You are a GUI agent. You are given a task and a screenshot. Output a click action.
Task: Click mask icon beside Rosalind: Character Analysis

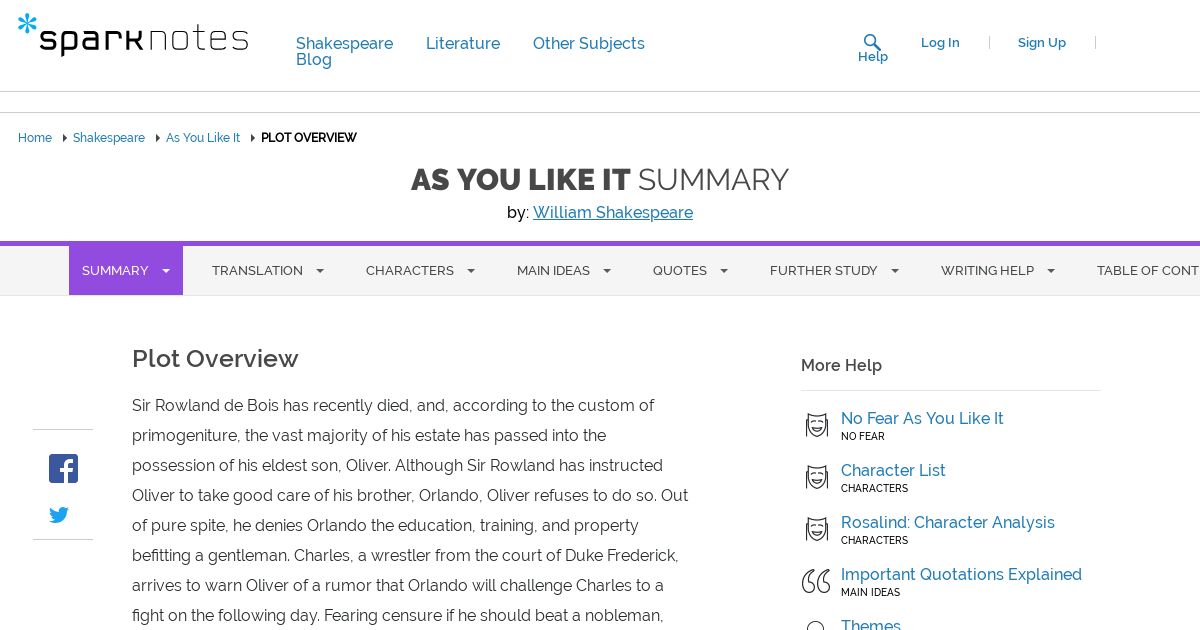pos(817,530)
